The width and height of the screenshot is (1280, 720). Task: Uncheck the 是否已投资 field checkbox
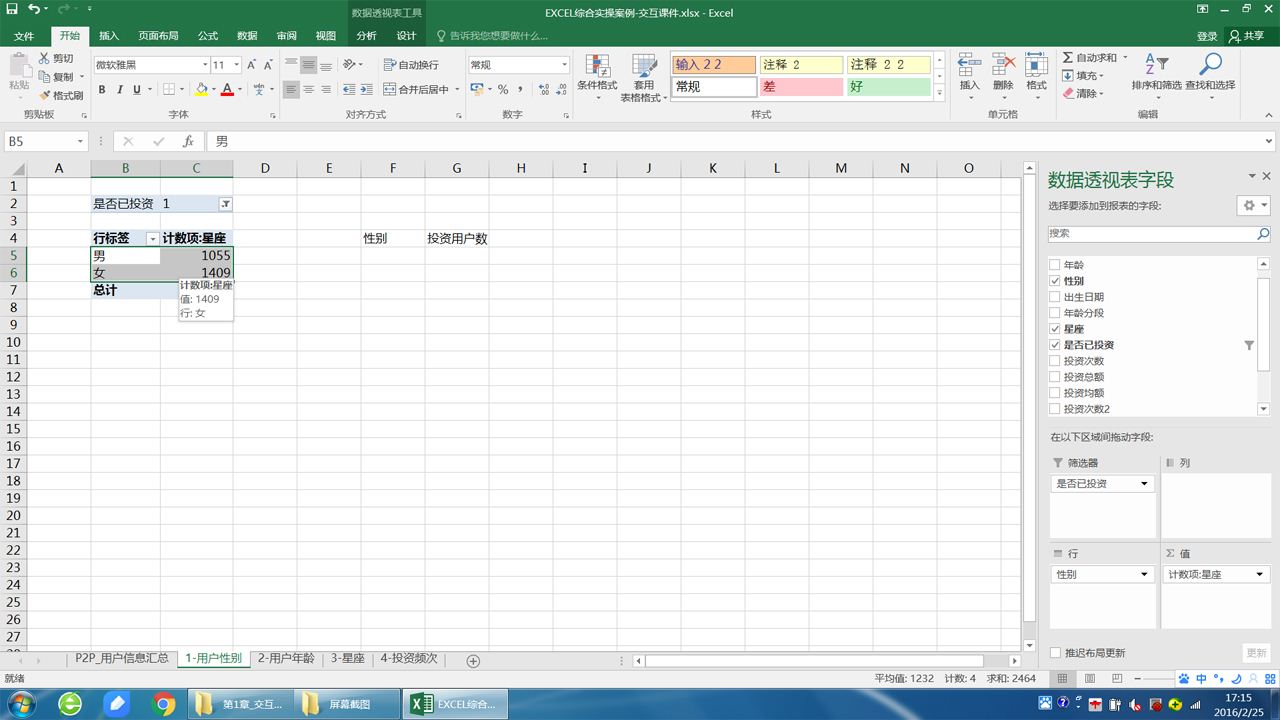1054,345
